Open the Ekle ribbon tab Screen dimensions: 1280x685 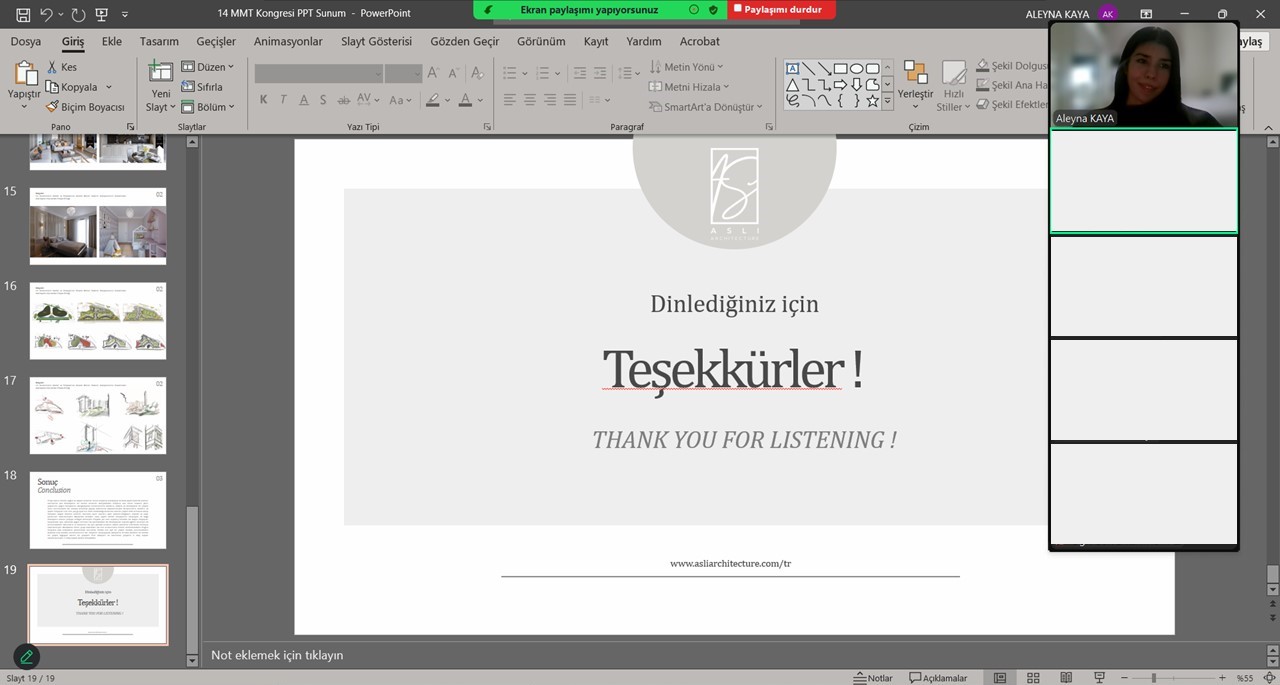pos(111,41)
